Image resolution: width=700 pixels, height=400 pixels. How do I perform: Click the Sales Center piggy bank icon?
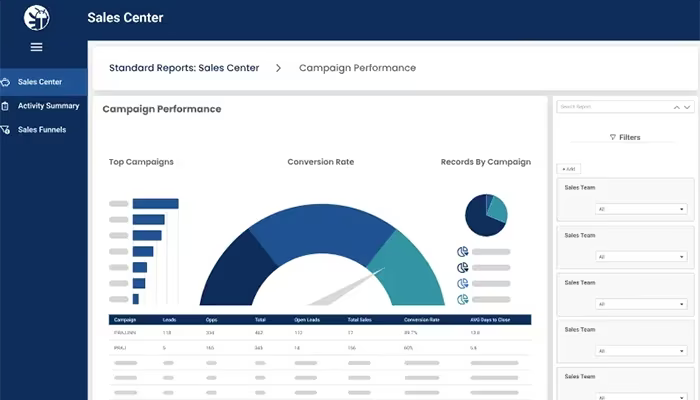5,82
